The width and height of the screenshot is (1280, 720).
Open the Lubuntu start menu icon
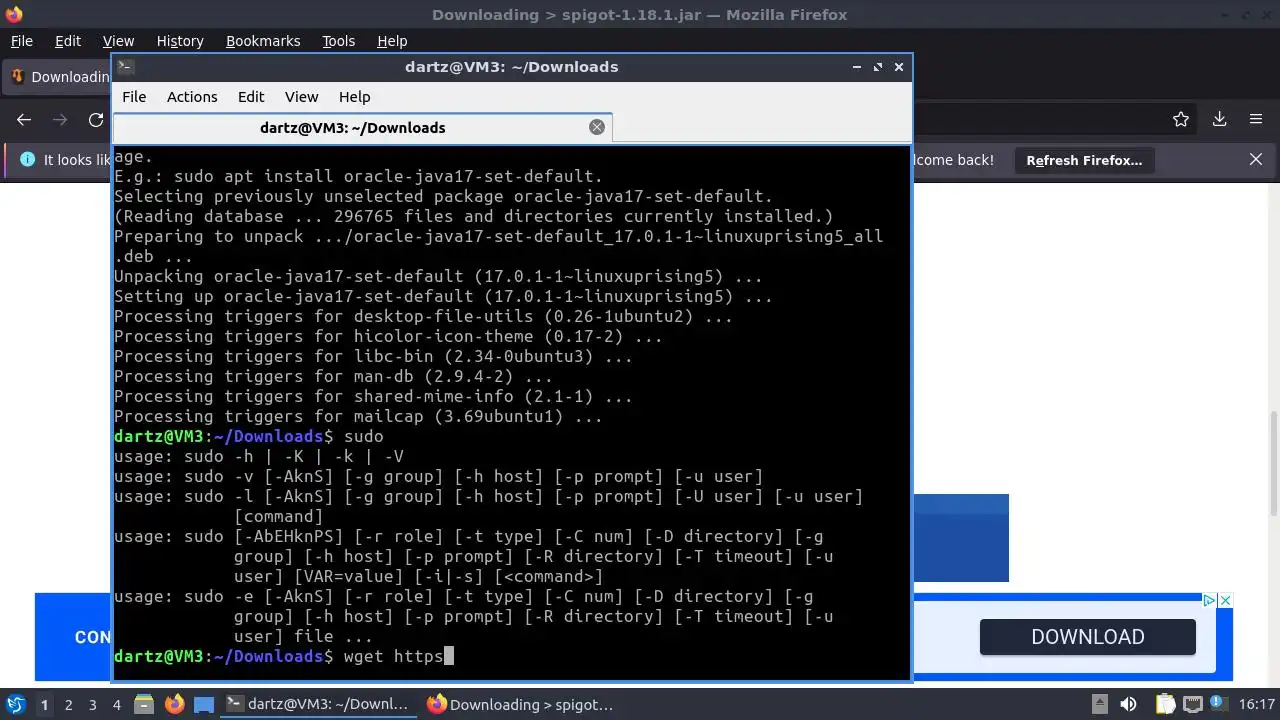click(15, 704)
